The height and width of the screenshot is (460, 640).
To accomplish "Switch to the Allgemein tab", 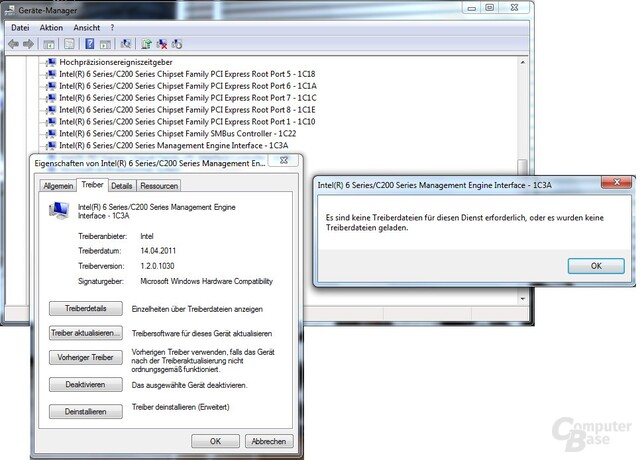I will (x=58, y=186).
